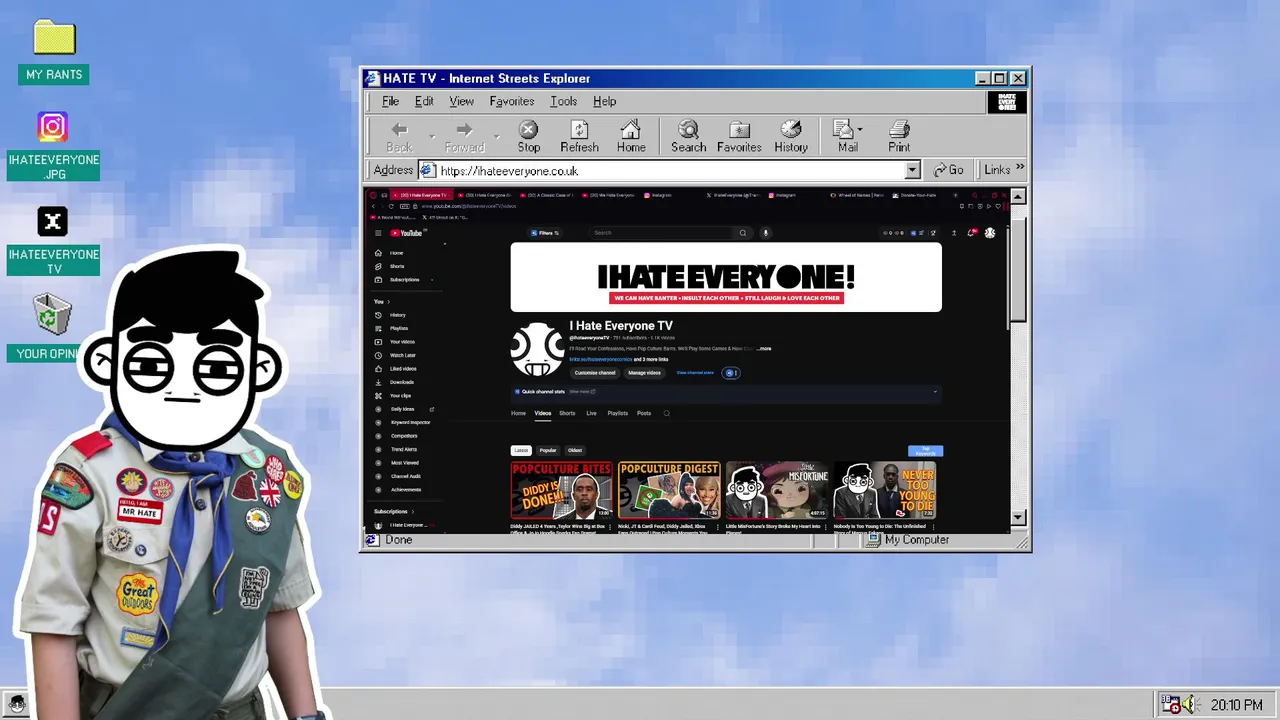
Task: Click the explorer scrollbar up arrow
Action: (1018, 197)
